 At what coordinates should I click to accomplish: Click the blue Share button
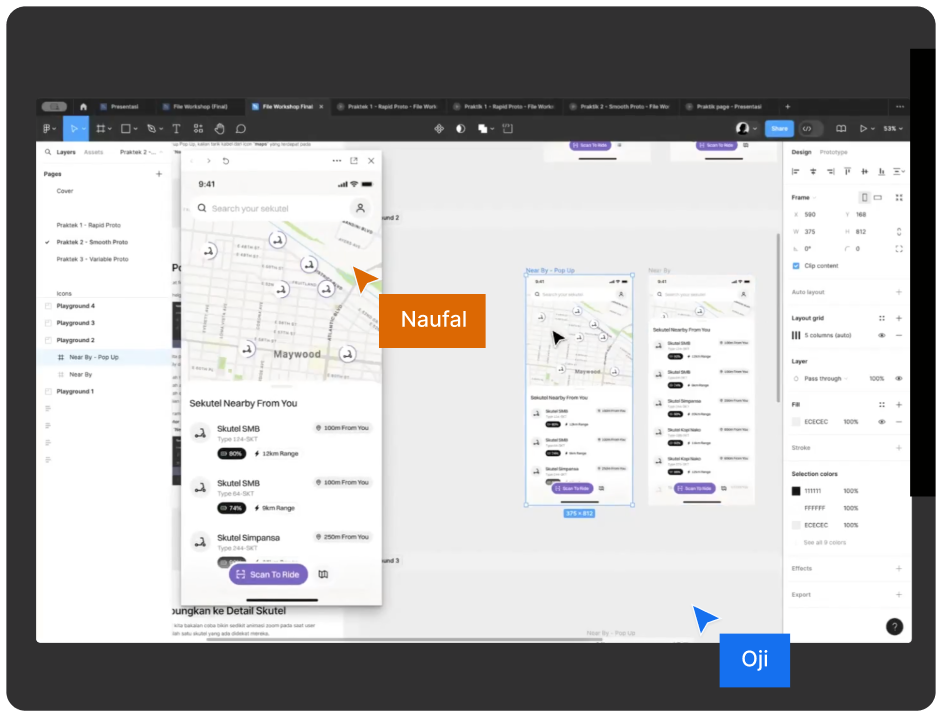(x=779, y=129)
